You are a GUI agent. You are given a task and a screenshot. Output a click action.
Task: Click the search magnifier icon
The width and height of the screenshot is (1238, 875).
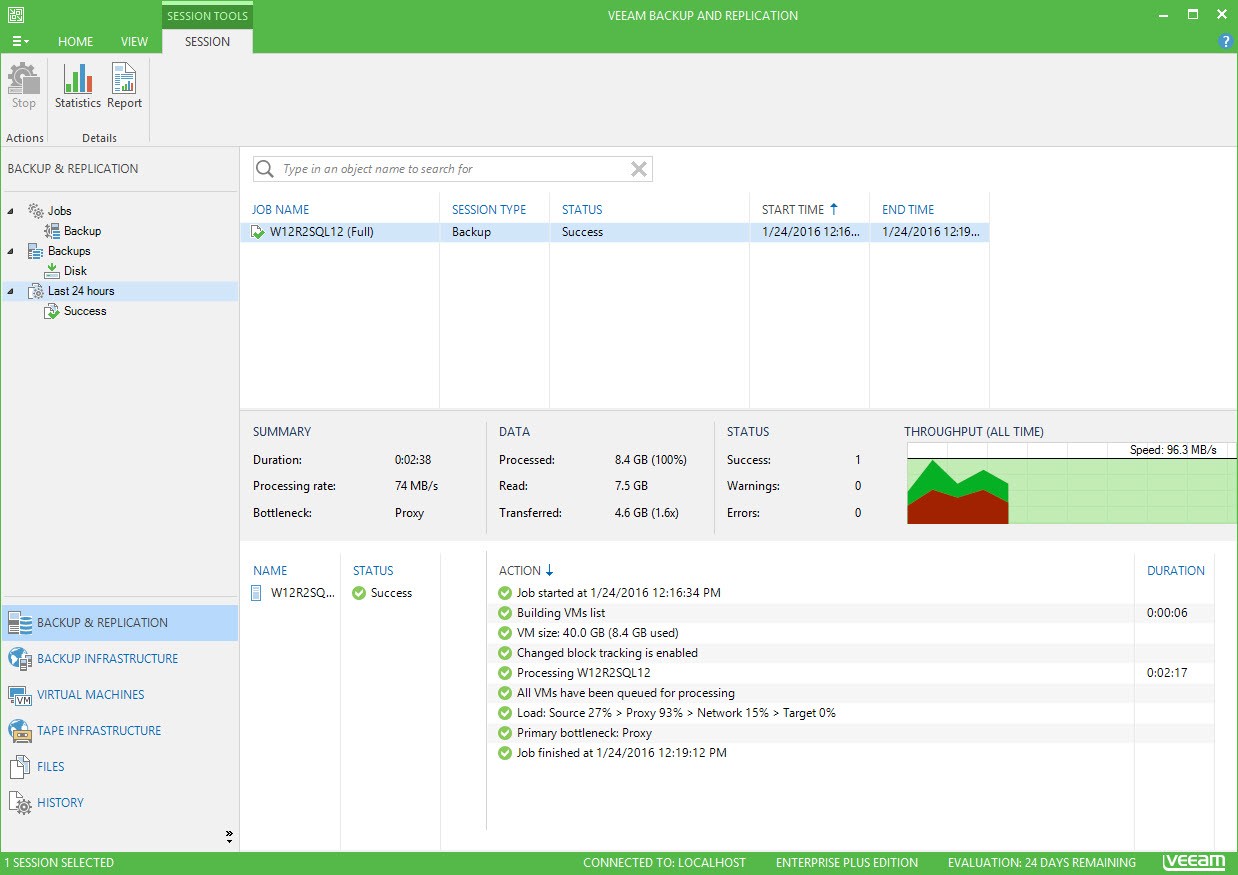click(265, 169)
